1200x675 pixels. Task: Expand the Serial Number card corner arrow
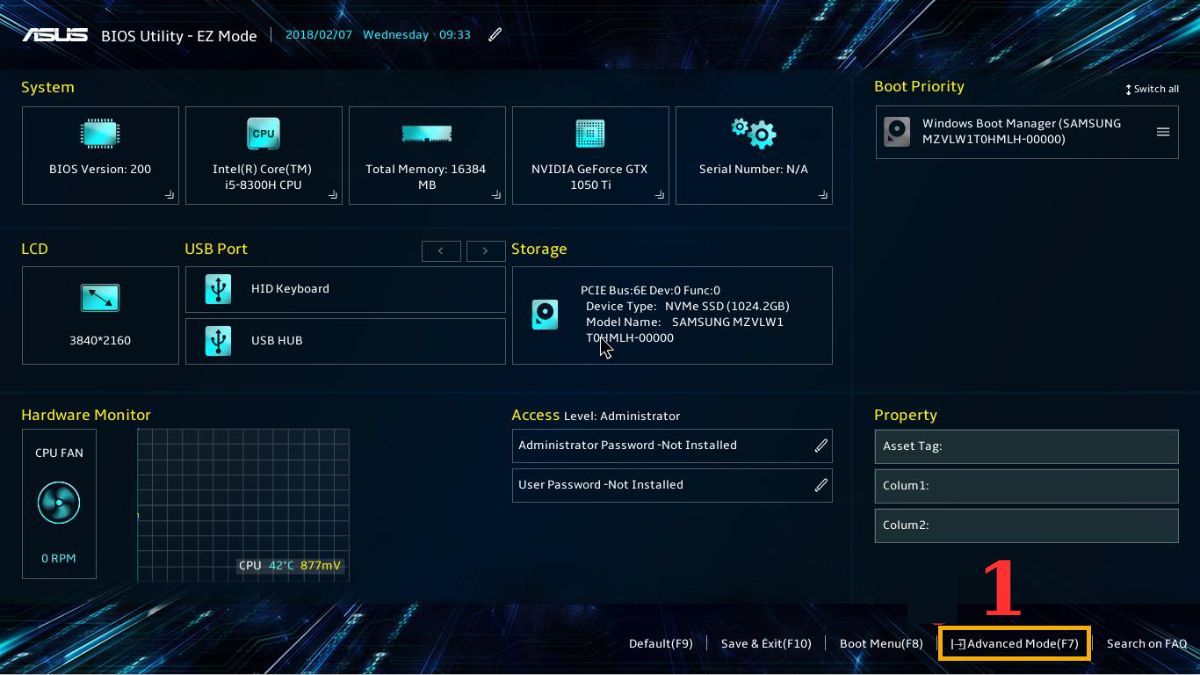tap(823, 196)
